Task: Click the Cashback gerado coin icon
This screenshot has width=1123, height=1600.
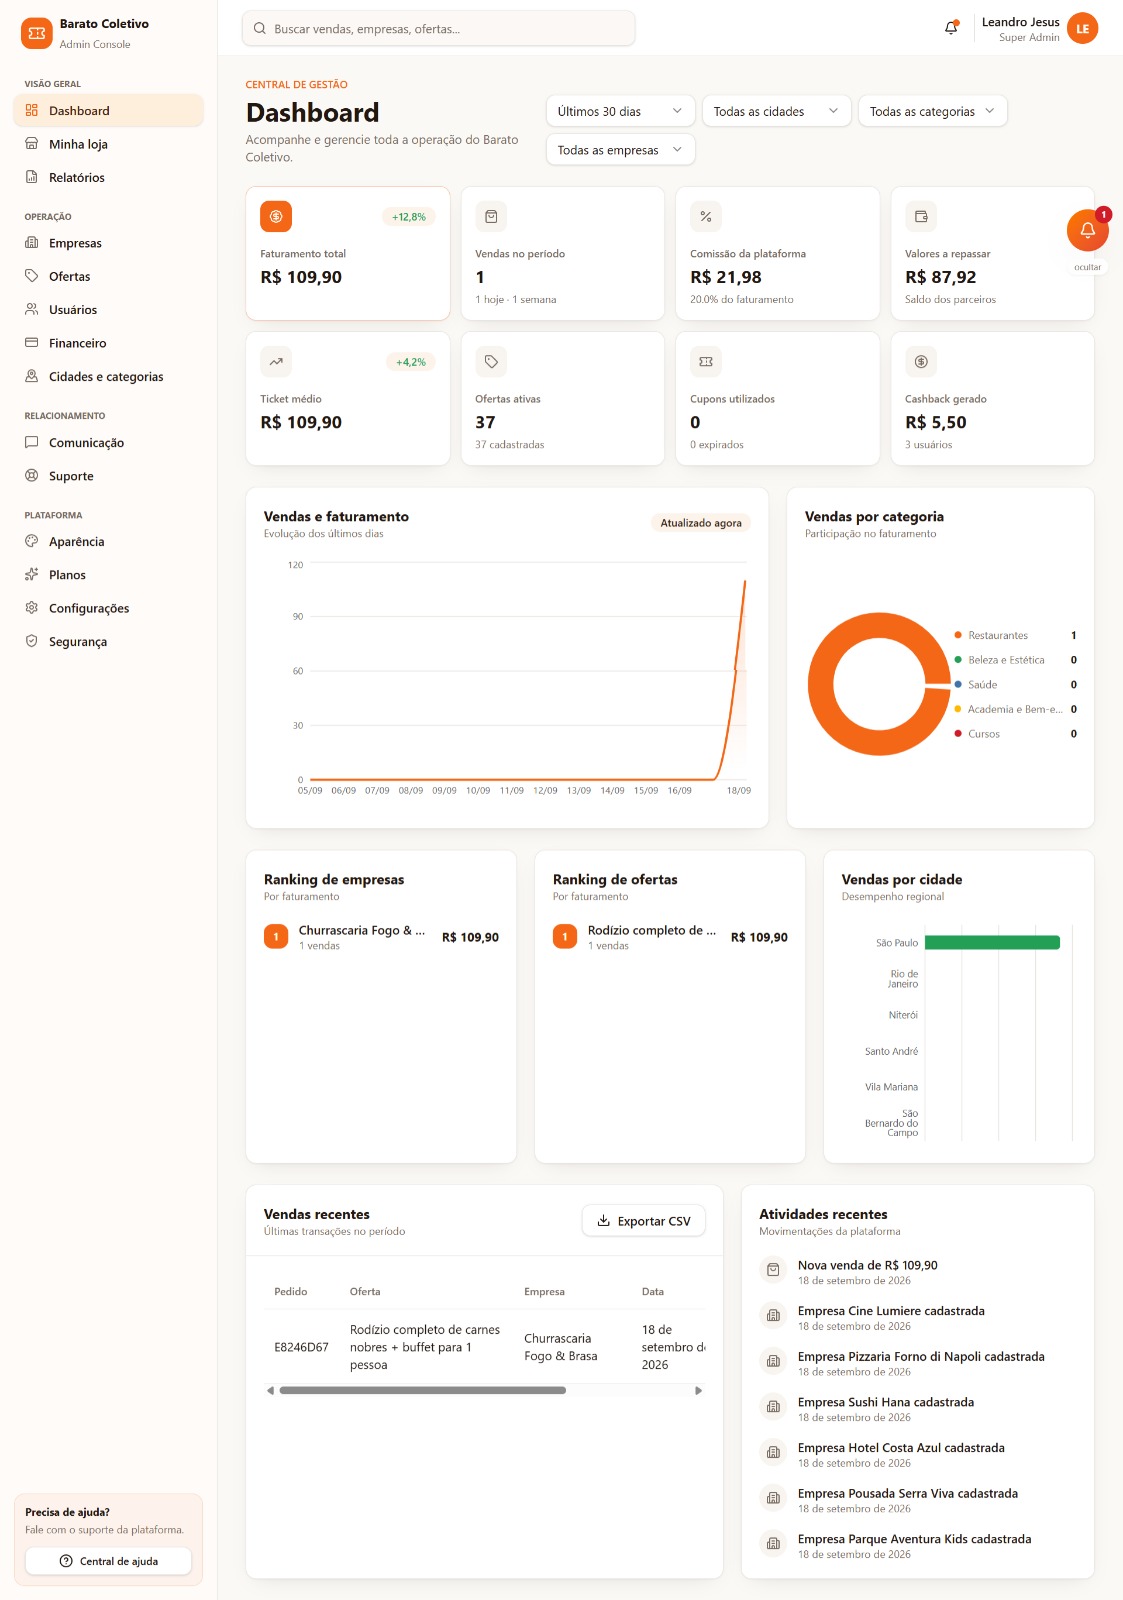Action: pyautogui.click(x=921, y=361)
